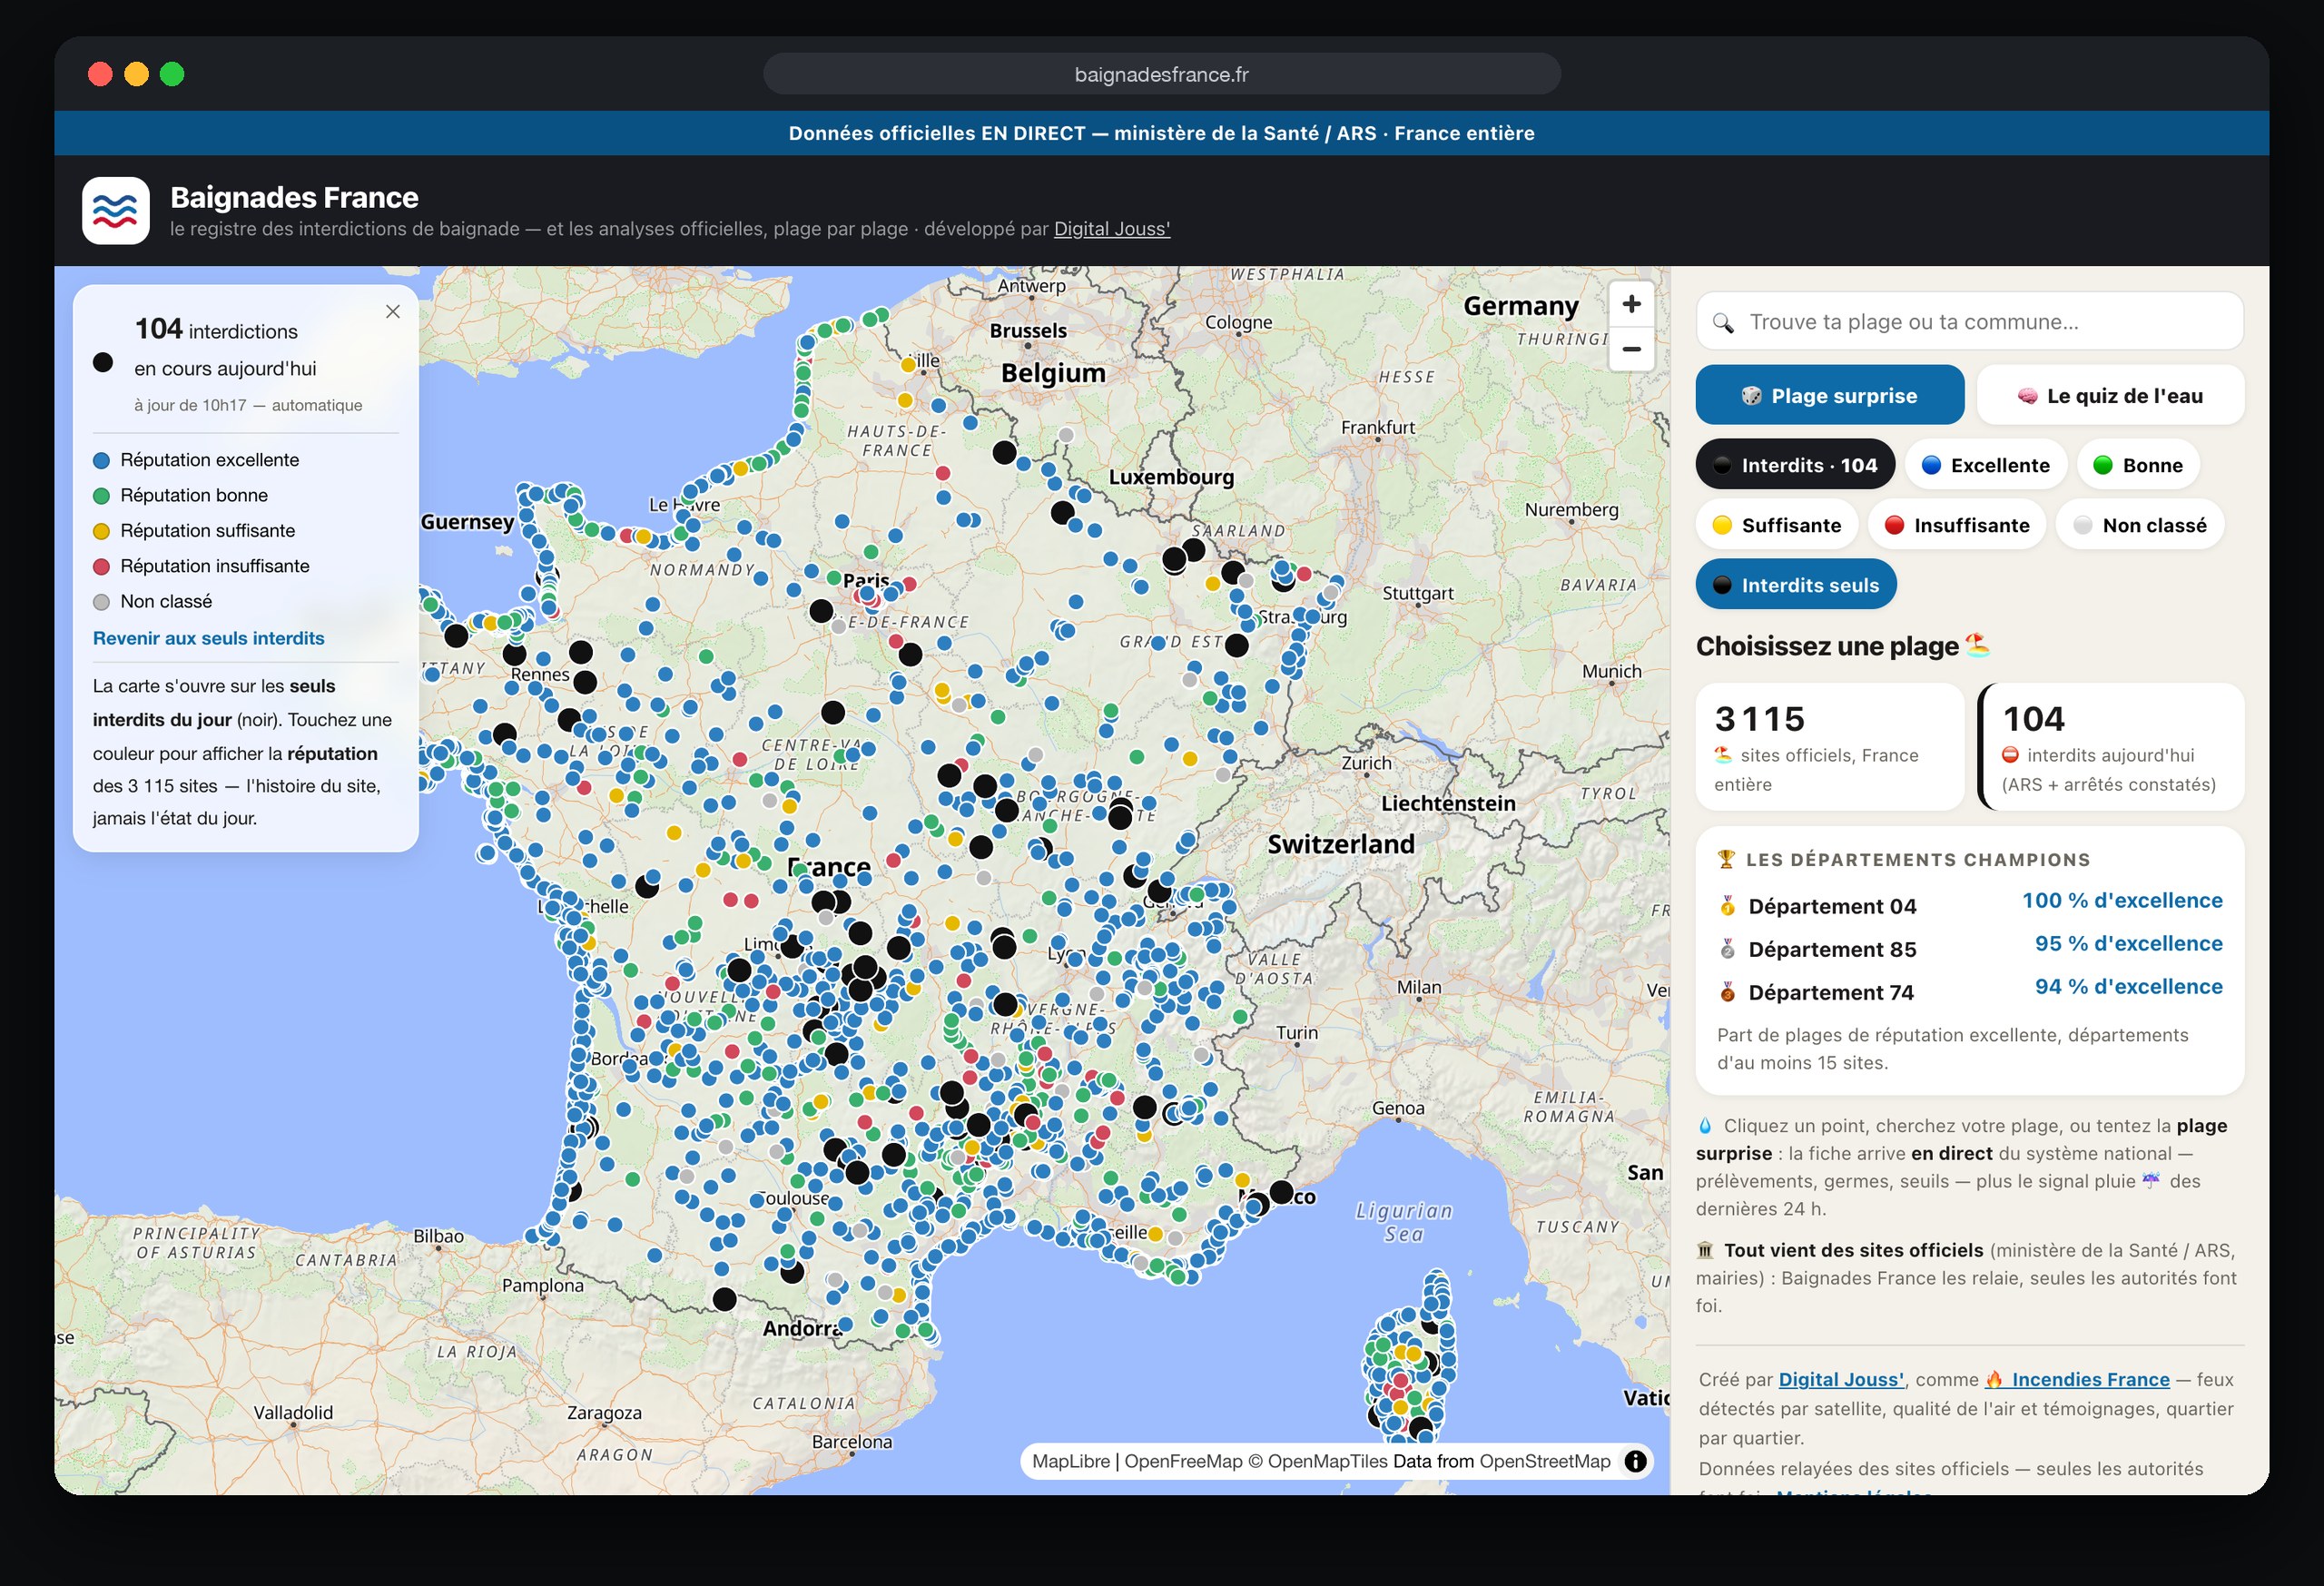Click the Données officielles EN DIRECT banner
Viewport: 2324px width, 1586px height.
click(1161, 133)
